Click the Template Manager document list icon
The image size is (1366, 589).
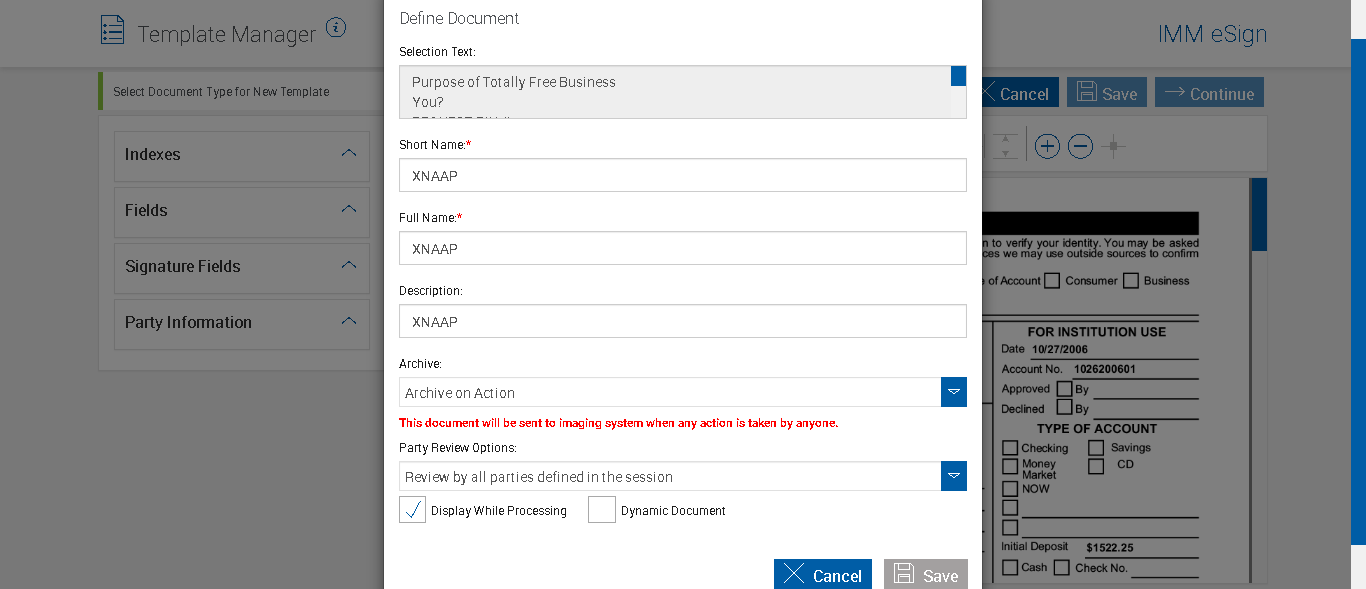tap(113, 30)
